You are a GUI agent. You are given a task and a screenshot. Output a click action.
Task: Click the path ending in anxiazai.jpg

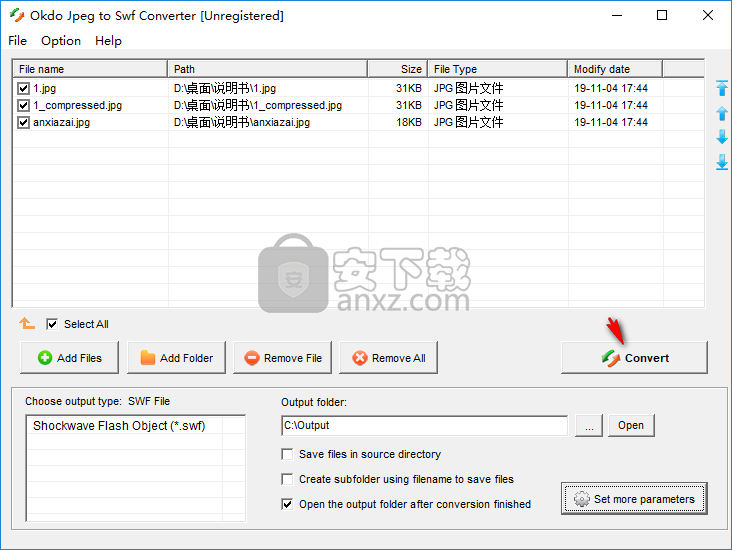(242, 122)
